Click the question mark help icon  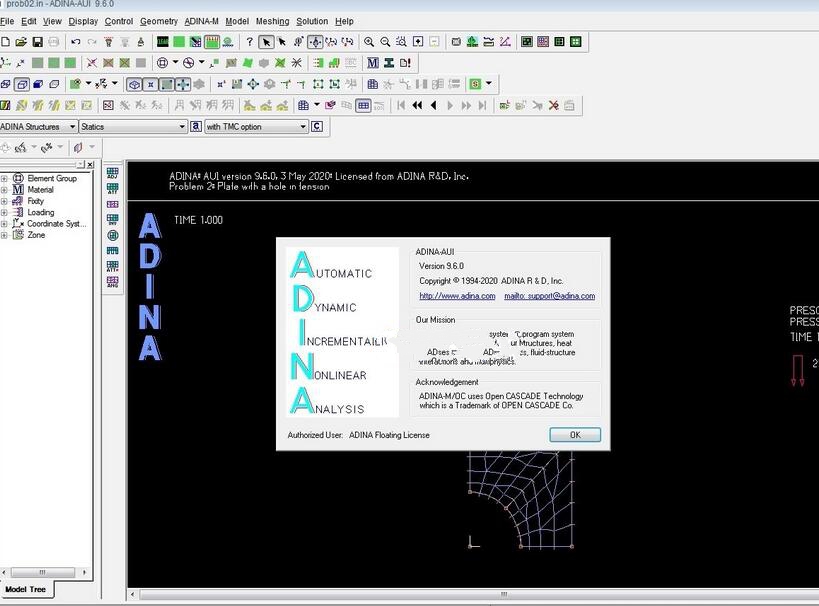(x=250, y=42)
